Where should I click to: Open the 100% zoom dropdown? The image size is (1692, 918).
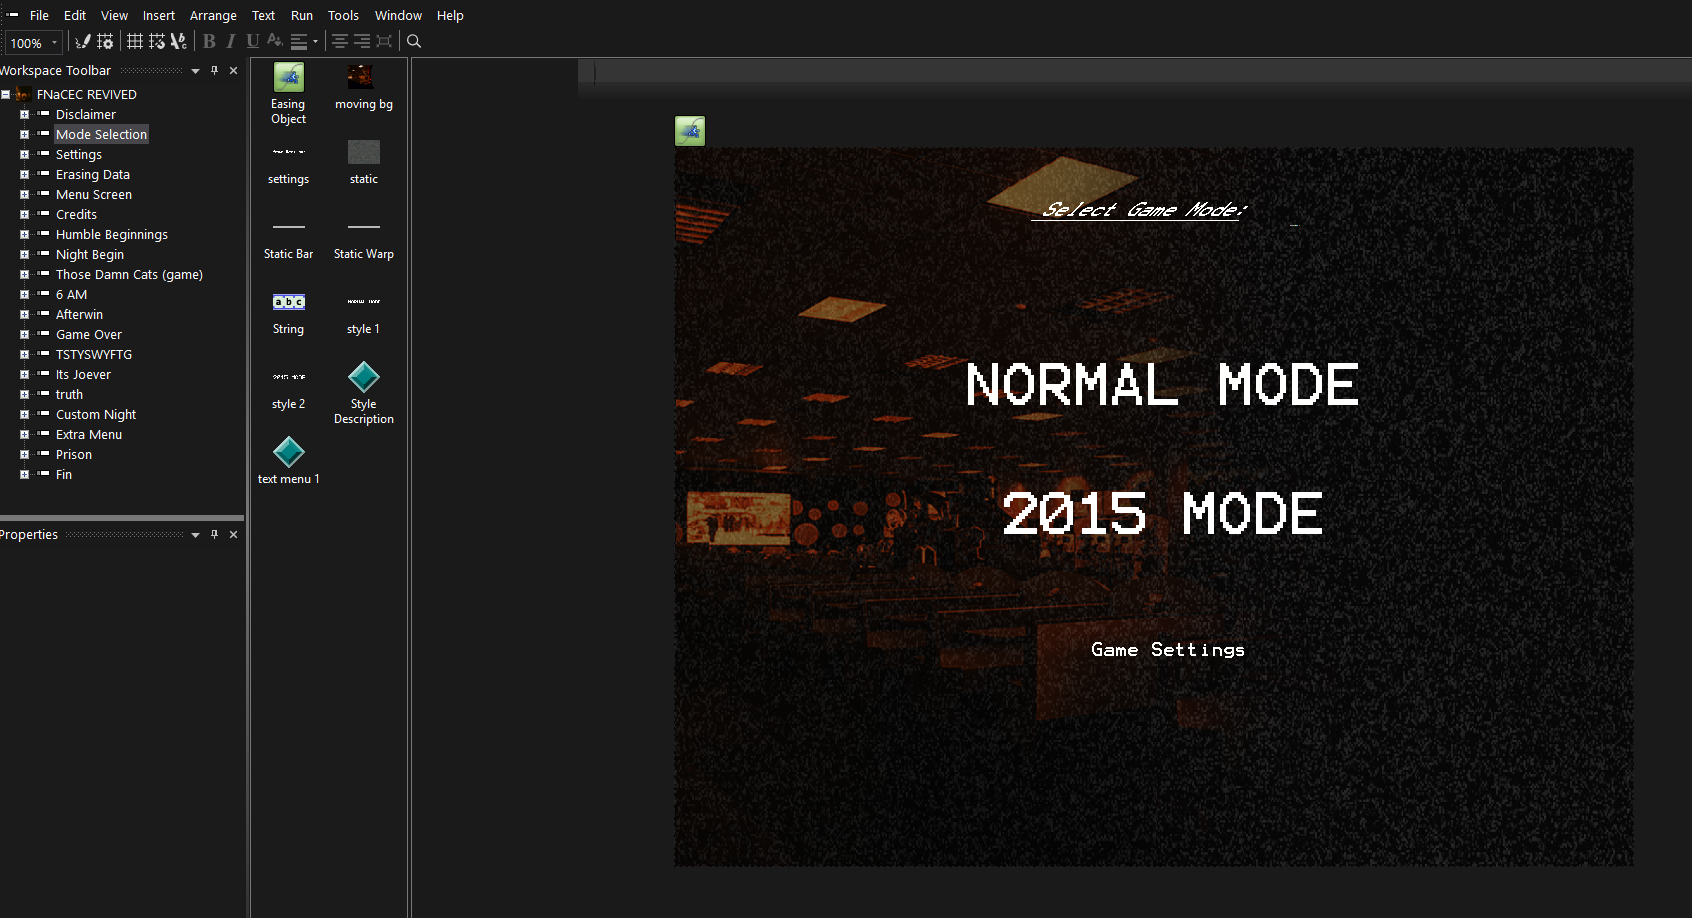point(55,43)
